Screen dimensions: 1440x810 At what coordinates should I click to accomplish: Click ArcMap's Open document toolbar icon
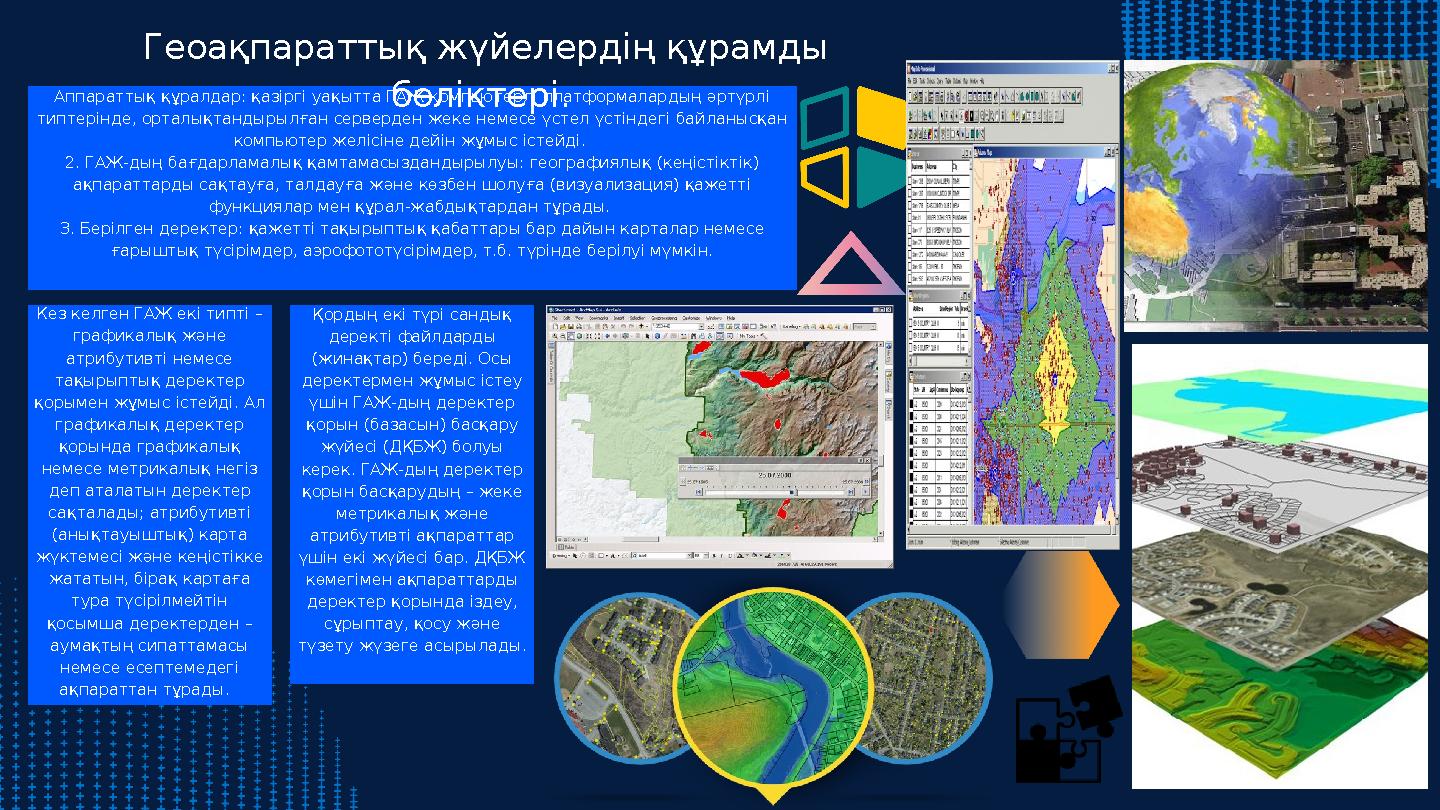pyautogui.click(x=563, y=327)
